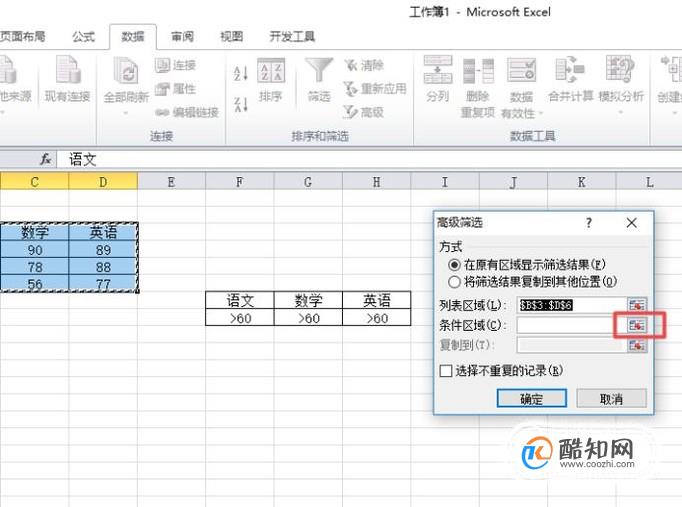682x507 pixels.
Task: Select column J header
Action: (x=513, y=182)
